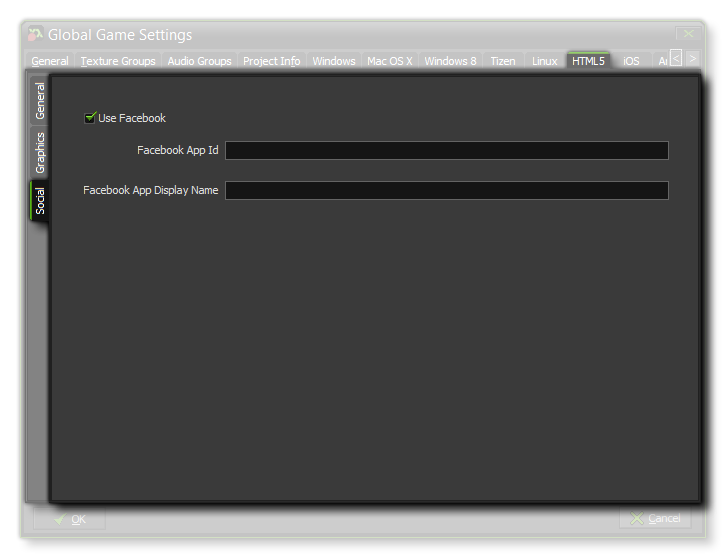Switch to the Windows 8 tab
Viewport: 726px width, 558px height.
pyautogui.click(x=450, y=61)
